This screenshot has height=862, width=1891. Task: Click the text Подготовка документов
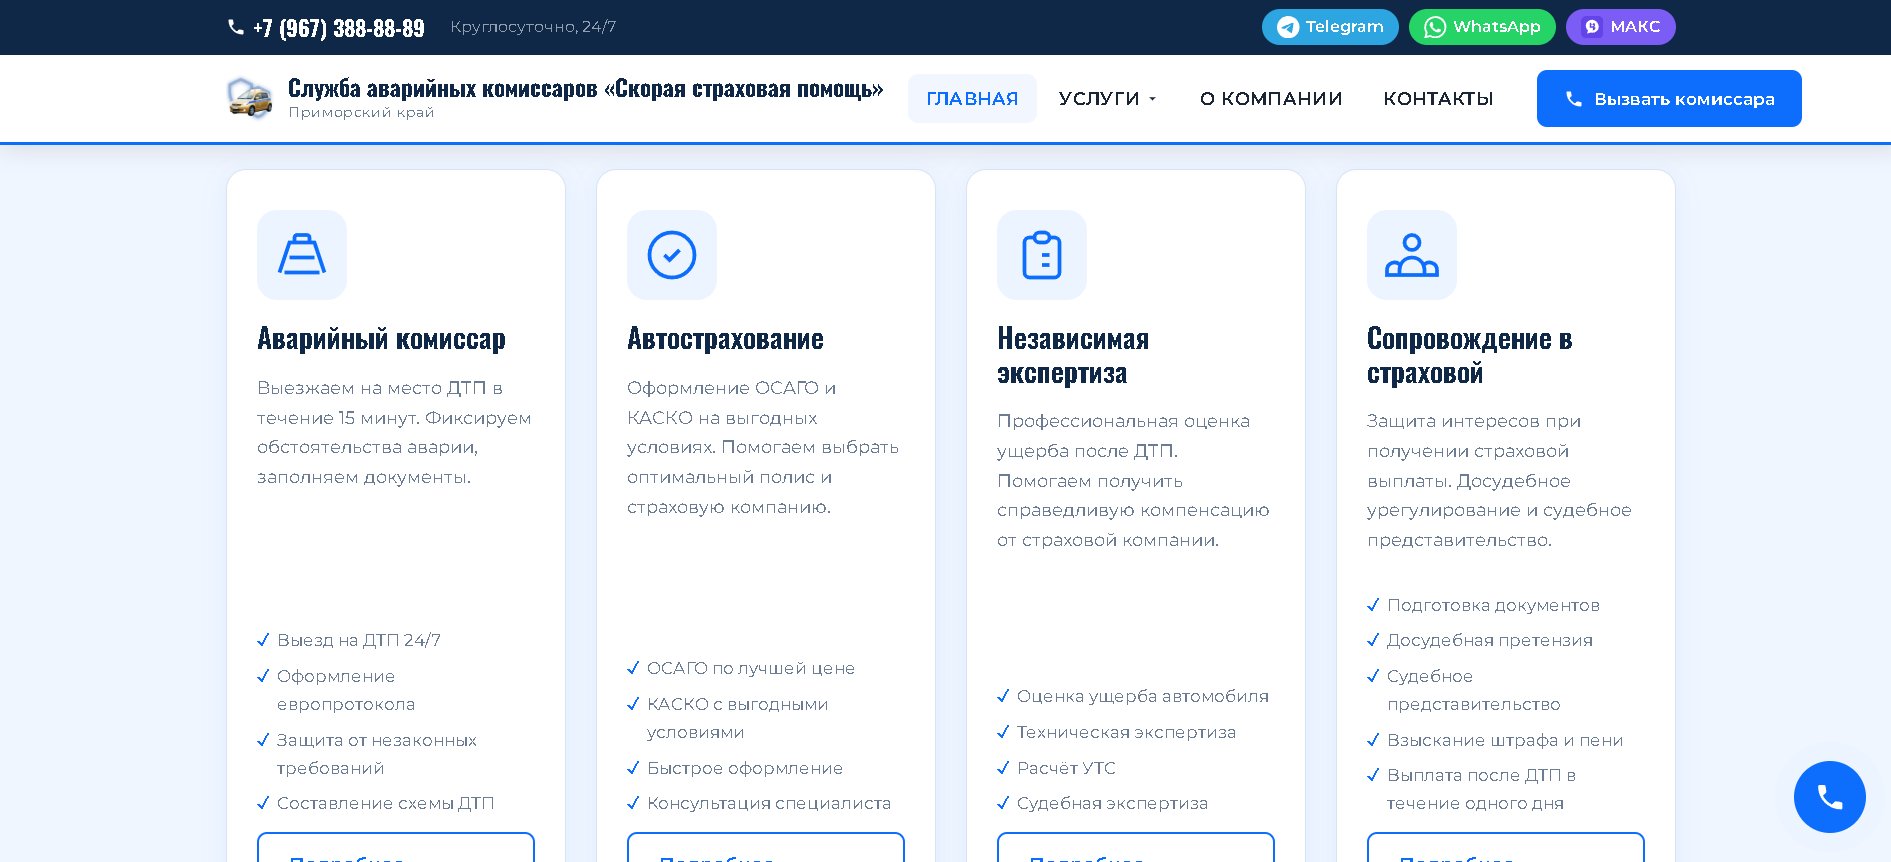[1493, 605]
